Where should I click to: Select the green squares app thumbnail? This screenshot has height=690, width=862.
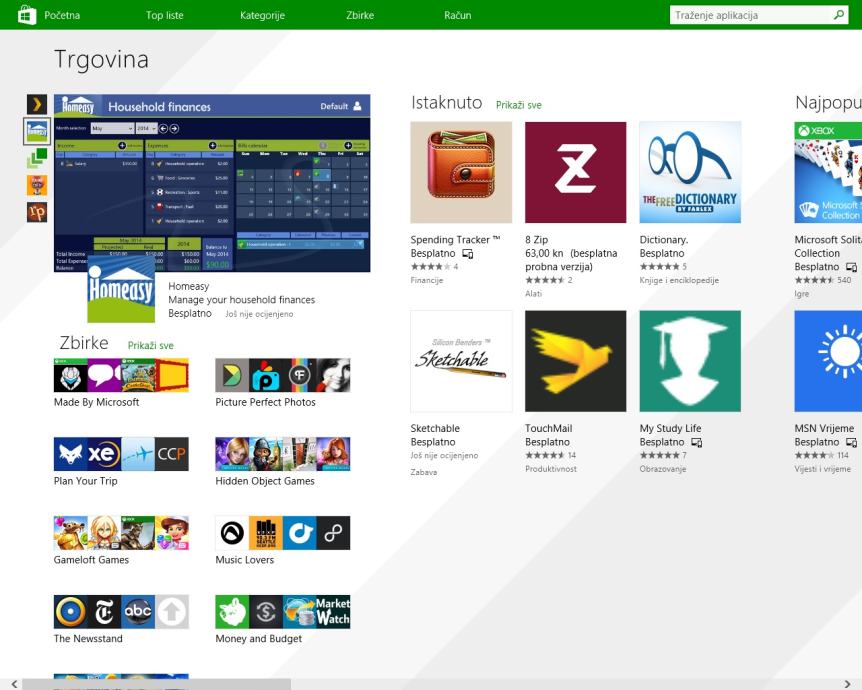(37, 158)
